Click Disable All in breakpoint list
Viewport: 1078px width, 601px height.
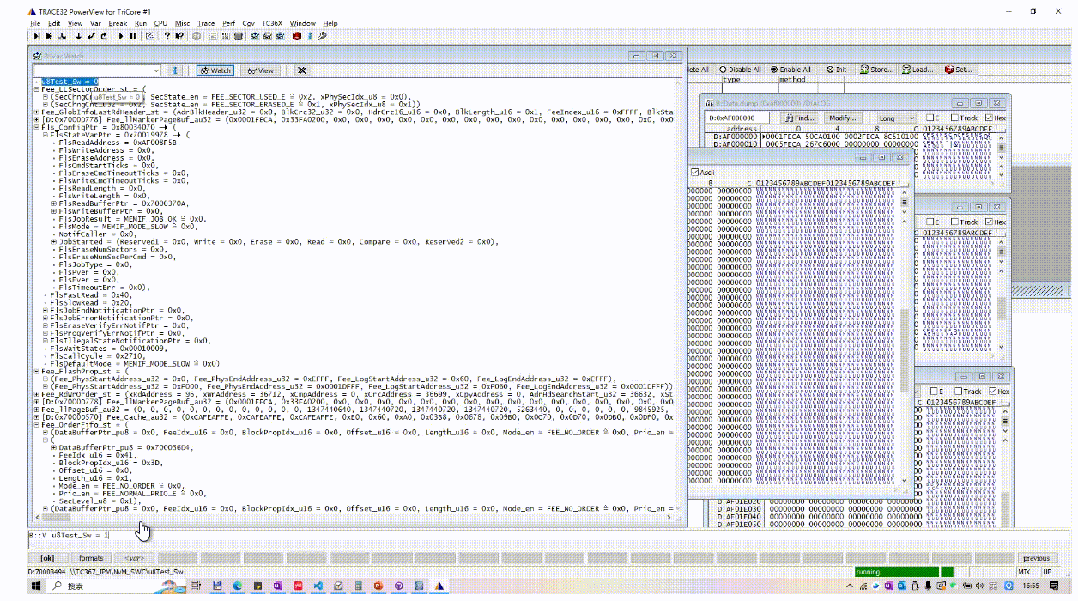740,69
